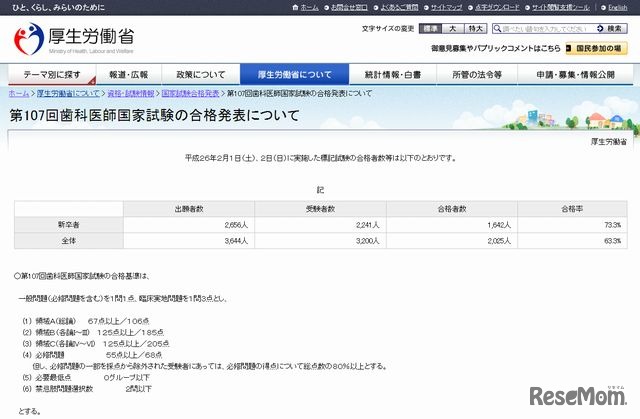Click cell 2,025人
Screen dimensions: 640x419
point(452,241)
